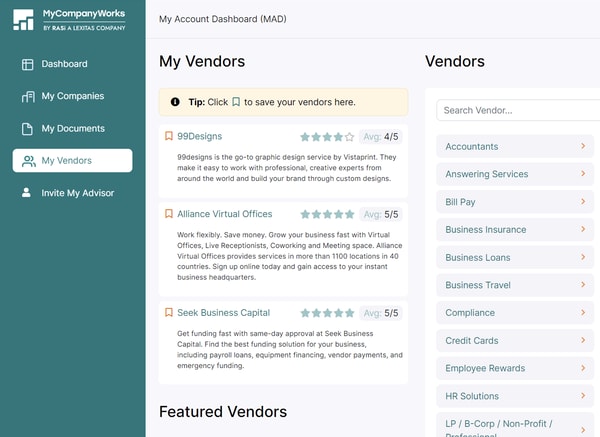Toggle the bookmark for Alliance Virtual Offices

169,214
